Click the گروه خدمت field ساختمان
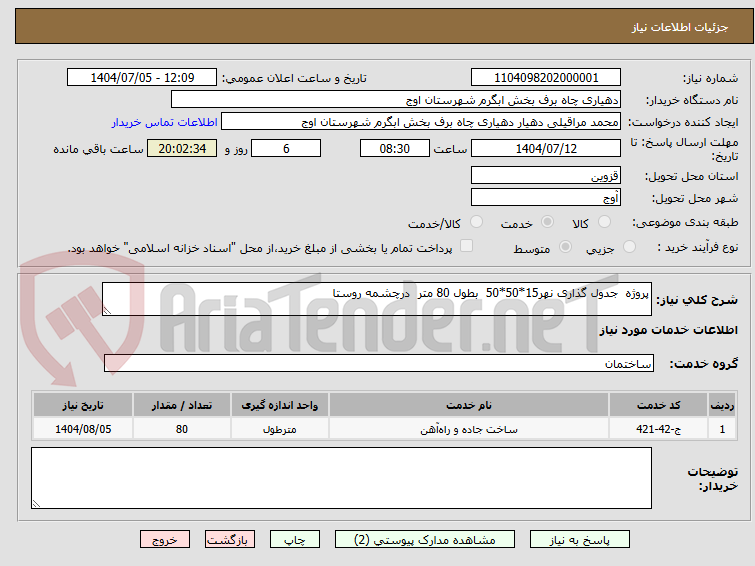This screenshot has width=755, height=566. coord(378,363)
